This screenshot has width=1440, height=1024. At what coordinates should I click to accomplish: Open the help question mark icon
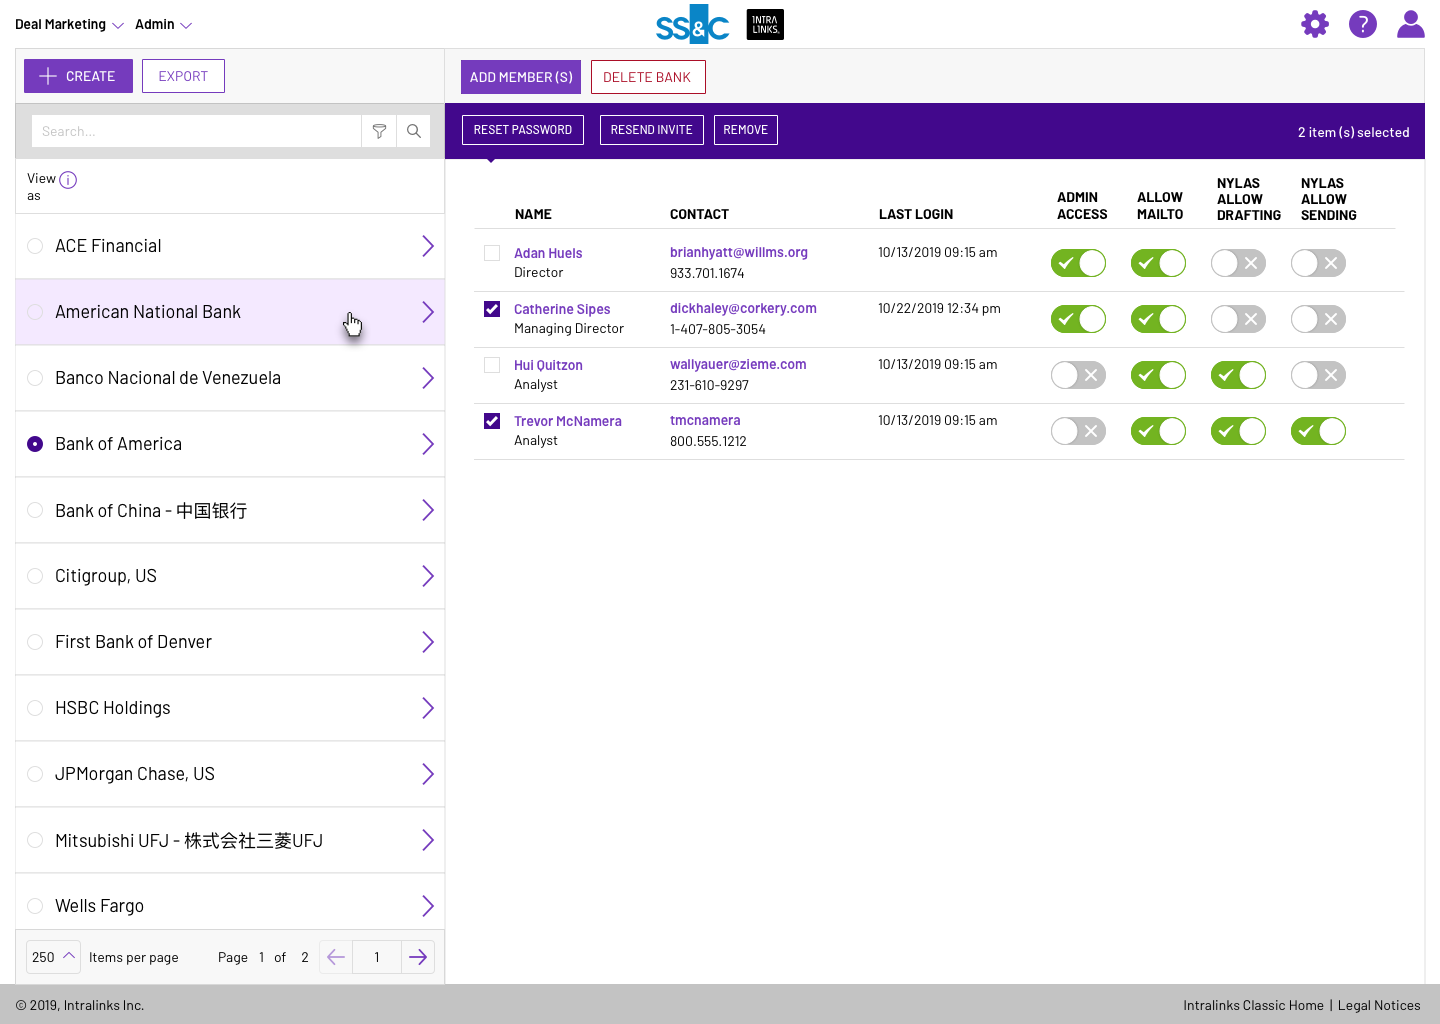tap(1363, 24)
